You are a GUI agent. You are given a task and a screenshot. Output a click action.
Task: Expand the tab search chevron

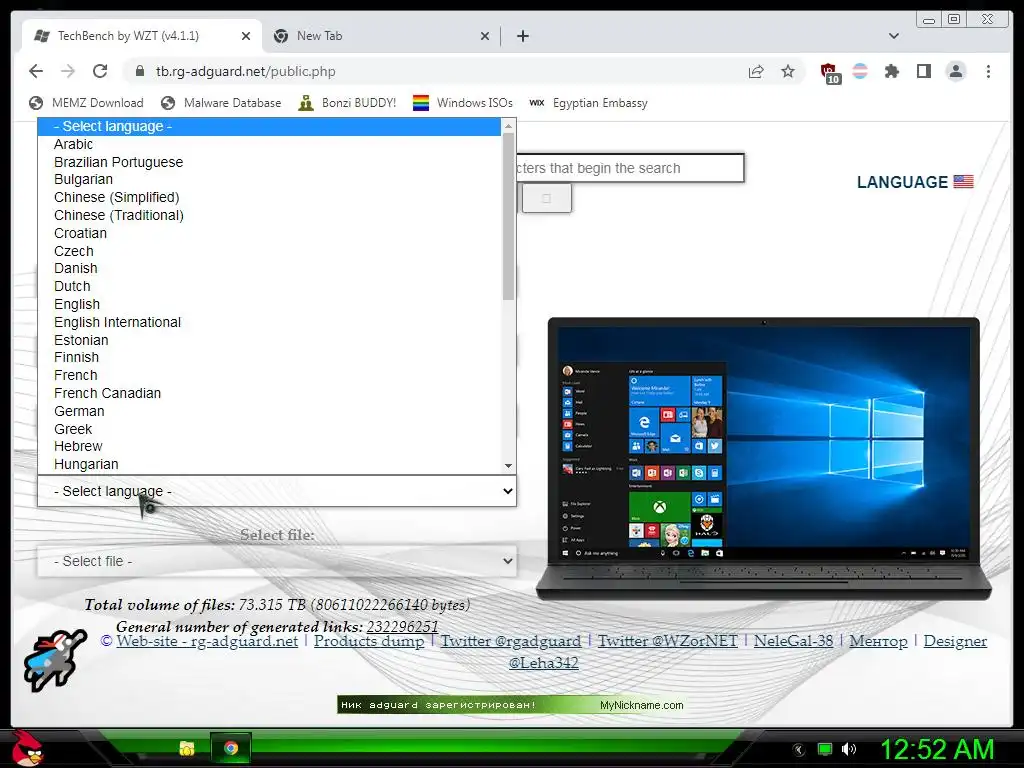point(893,36)
